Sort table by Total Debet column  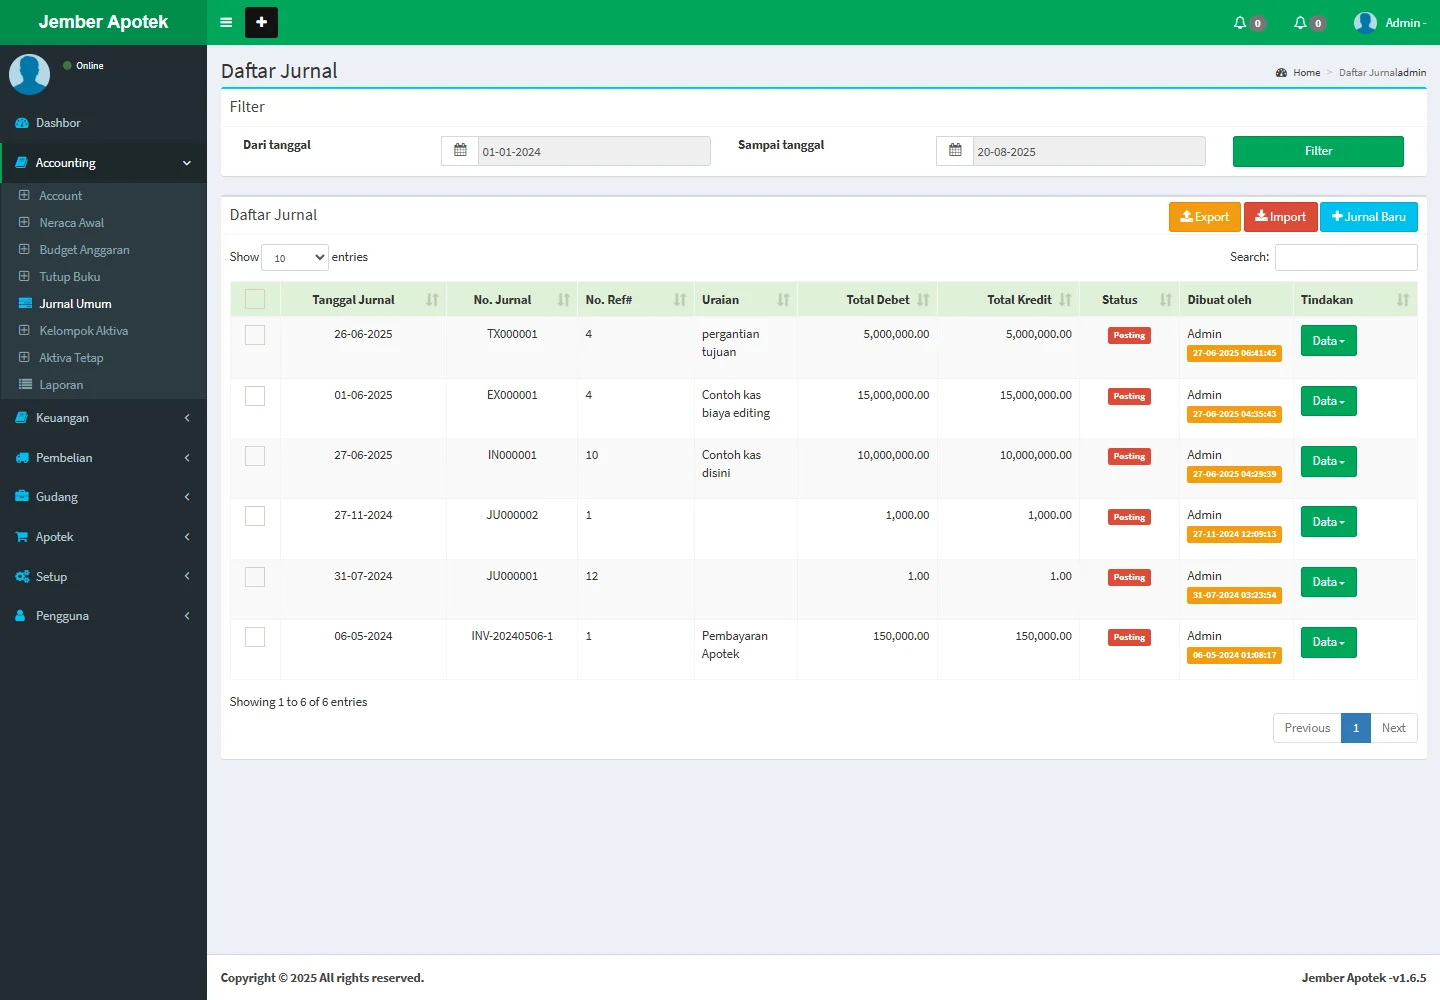pyautogui.click(x=877, y=300)
